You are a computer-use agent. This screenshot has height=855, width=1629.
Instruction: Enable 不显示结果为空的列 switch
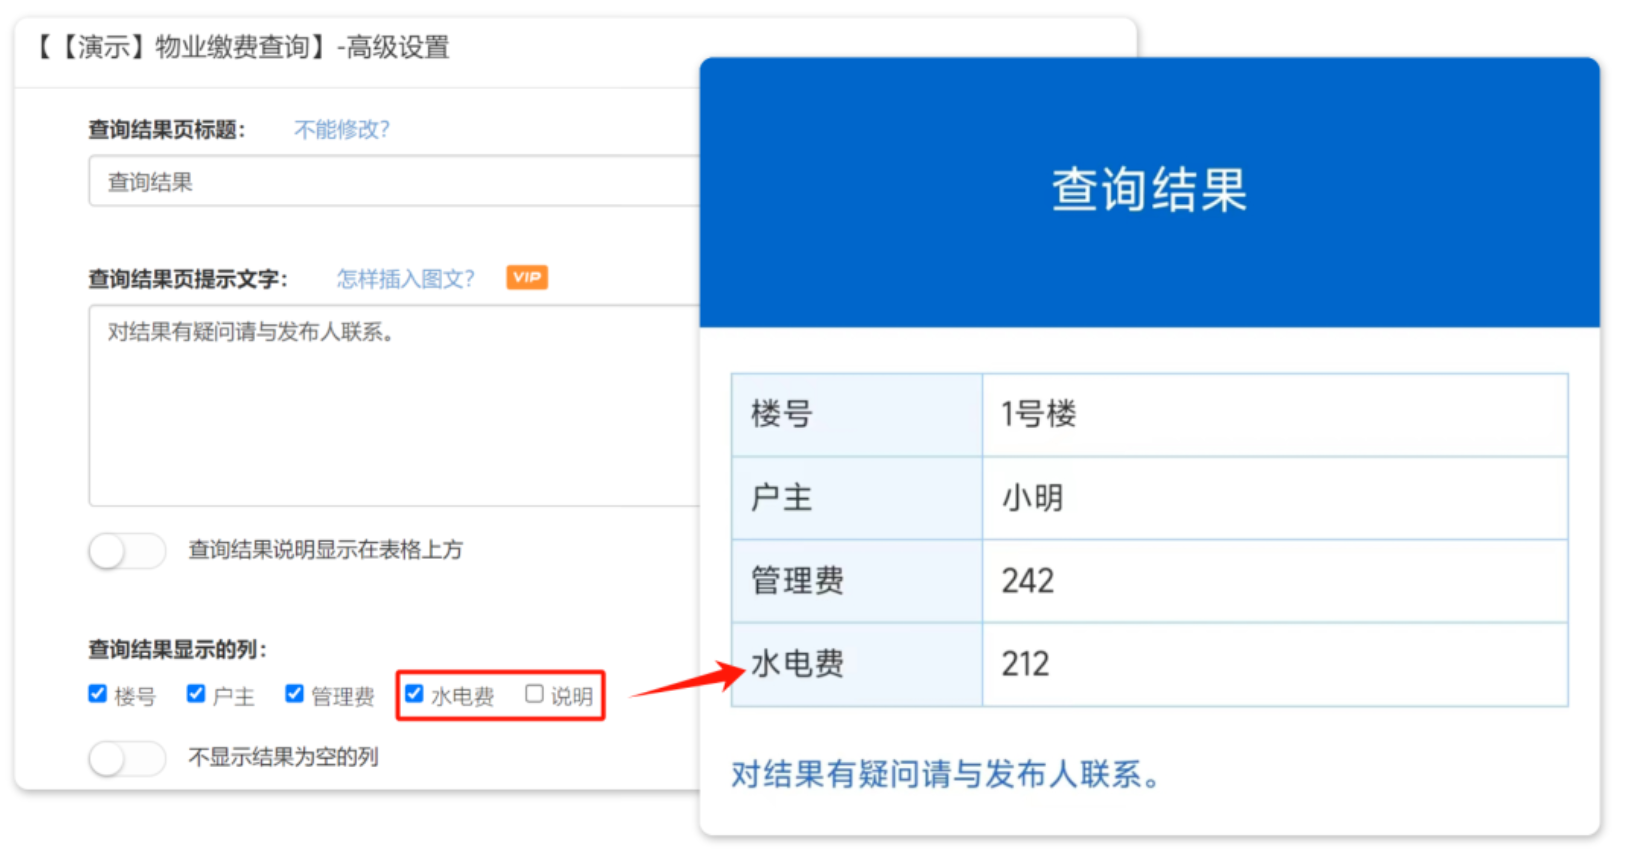(127, 758)
